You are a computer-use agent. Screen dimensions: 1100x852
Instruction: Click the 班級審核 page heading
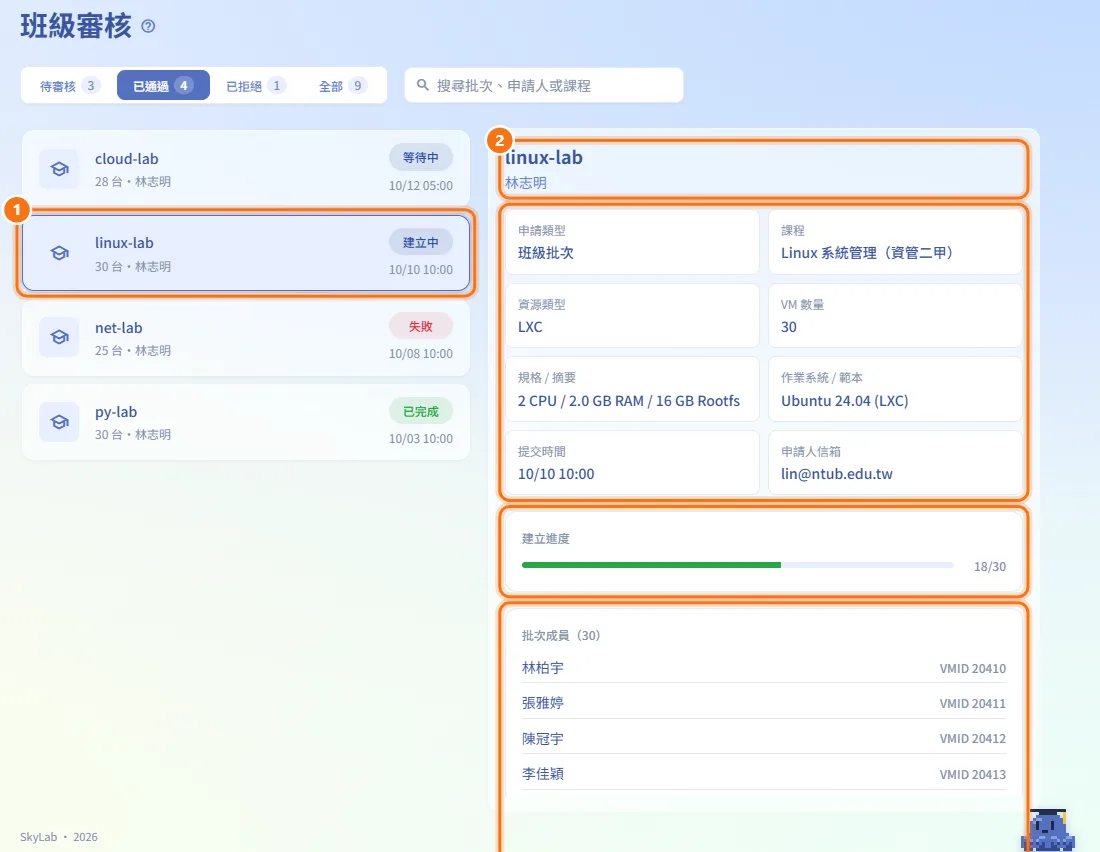coord(76,26)
